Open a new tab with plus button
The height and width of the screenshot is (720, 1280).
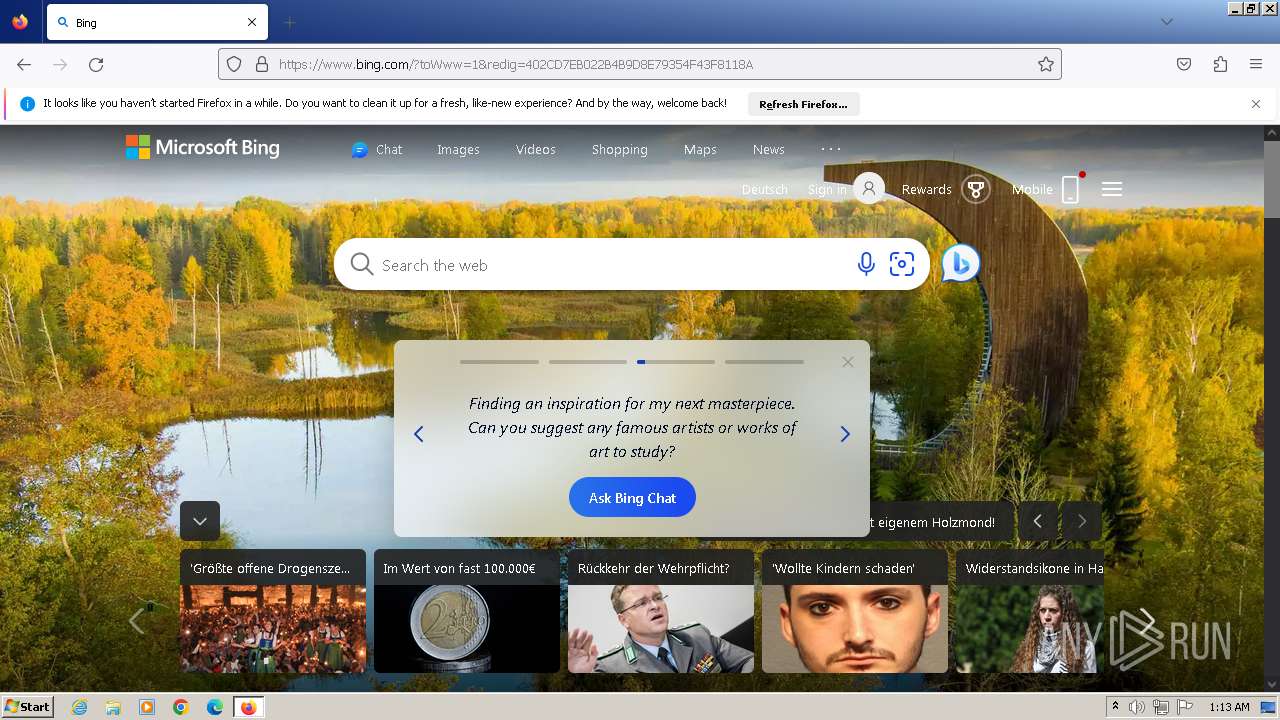(x=289, y=22)
